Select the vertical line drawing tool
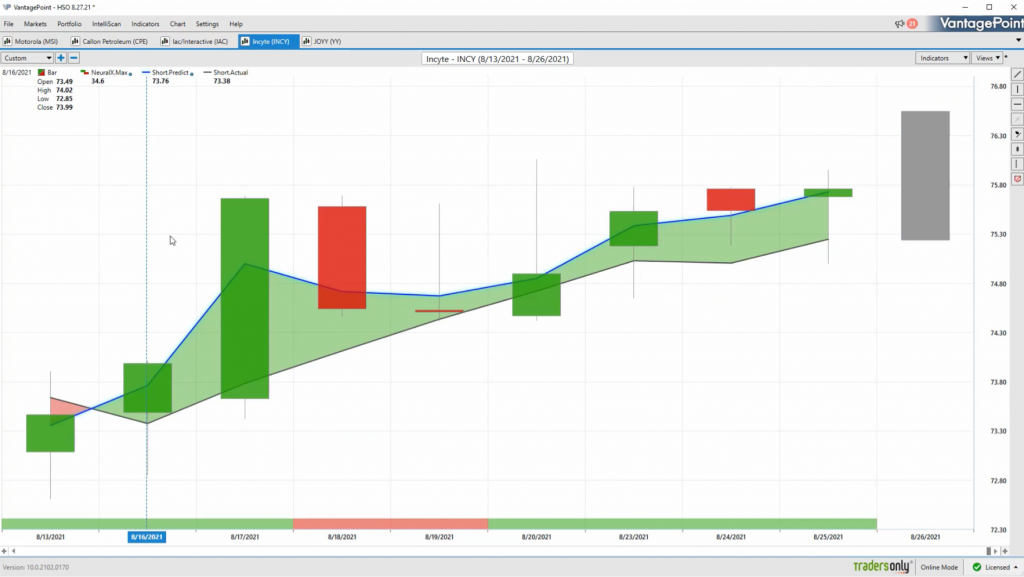1024x577 pixels. pos(1017,89)
